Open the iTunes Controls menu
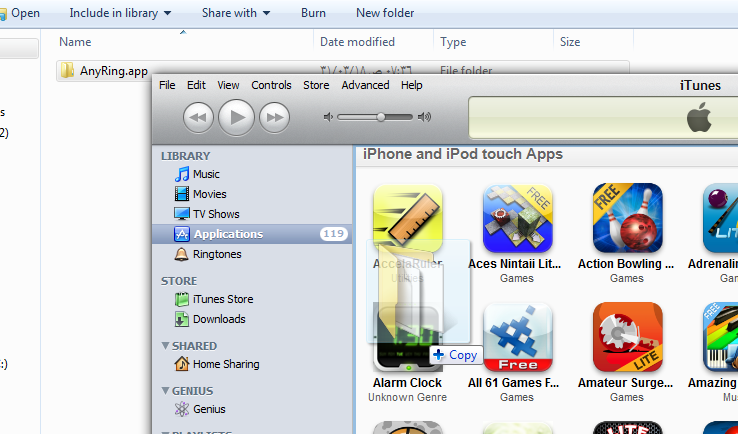738x434 pixels. (x=271, y=85)
